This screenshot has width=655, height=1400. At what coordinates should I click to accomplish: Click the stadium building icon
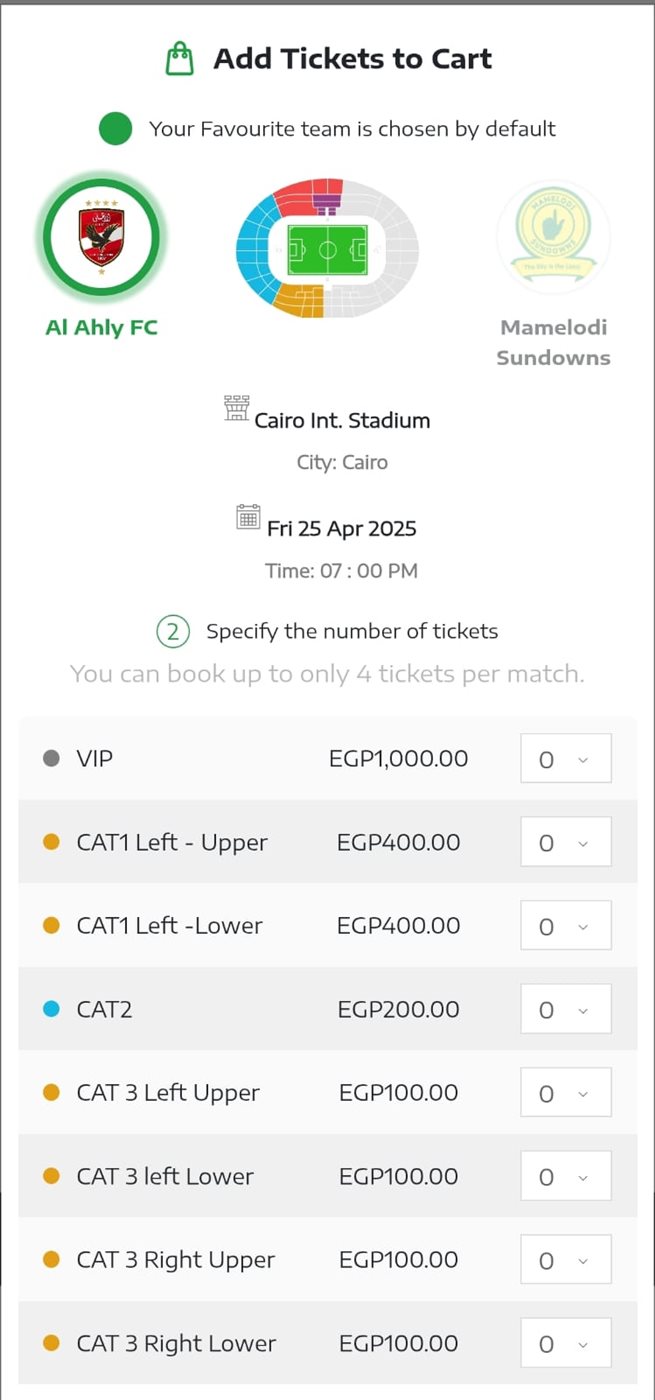click(236, 408)
